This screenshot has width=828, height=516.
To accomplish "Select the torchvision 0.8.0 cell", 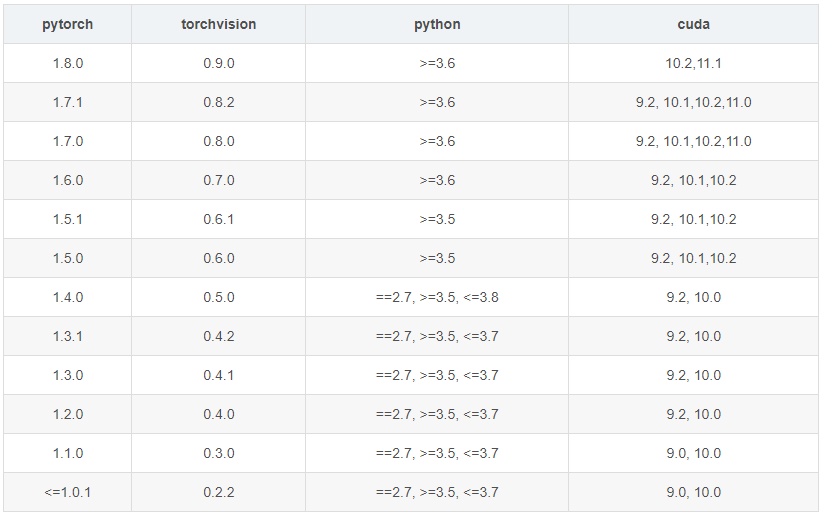I will [x=218, y=141].
